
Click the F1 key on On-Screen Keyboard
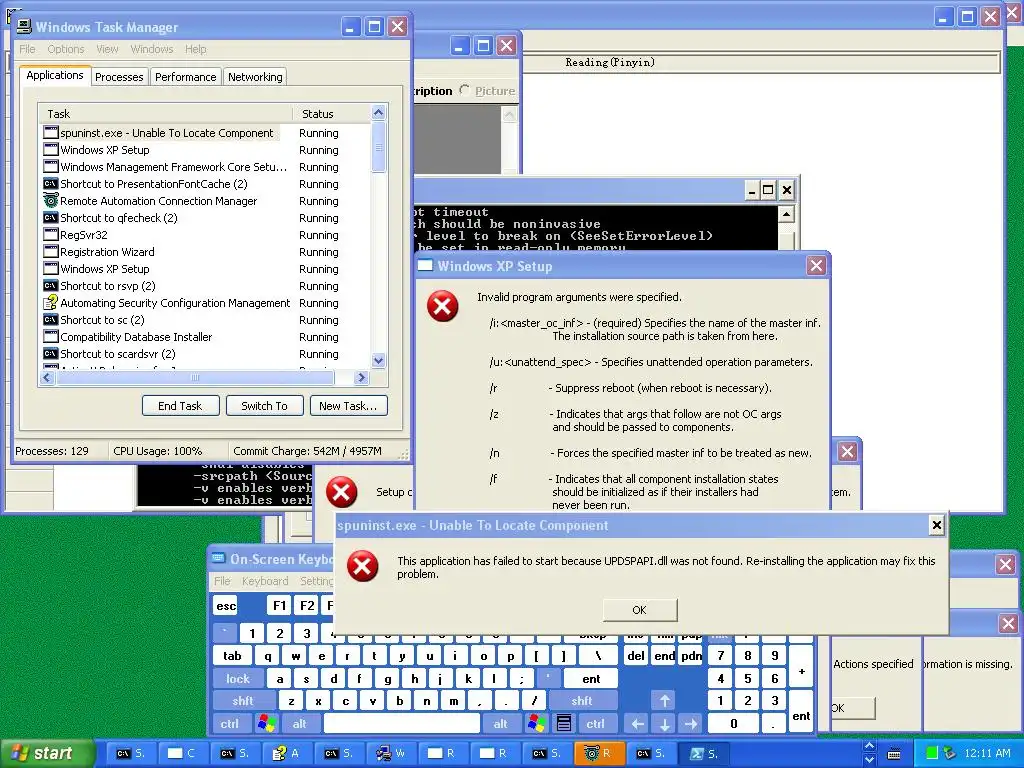[280, 605]
